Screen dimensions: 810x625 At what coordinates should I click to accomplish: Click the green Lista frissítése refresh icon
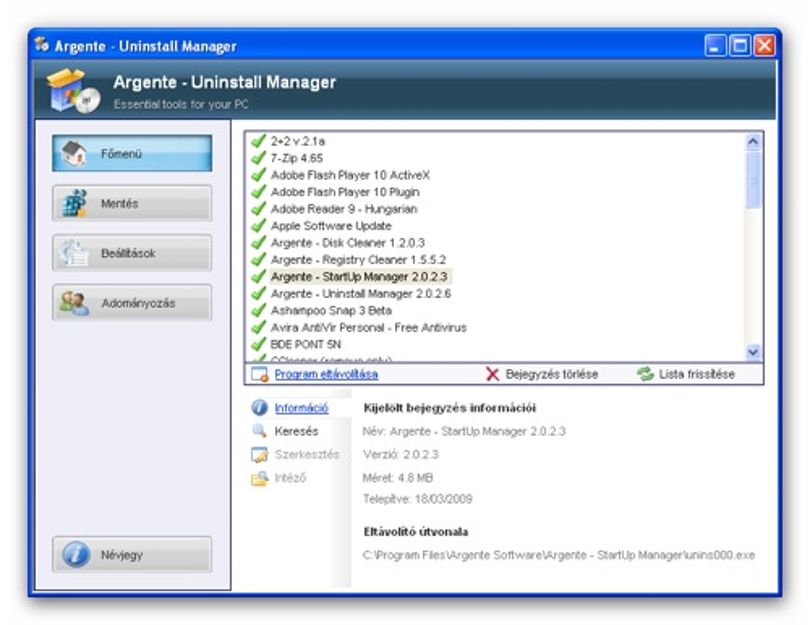pos(645,374)
